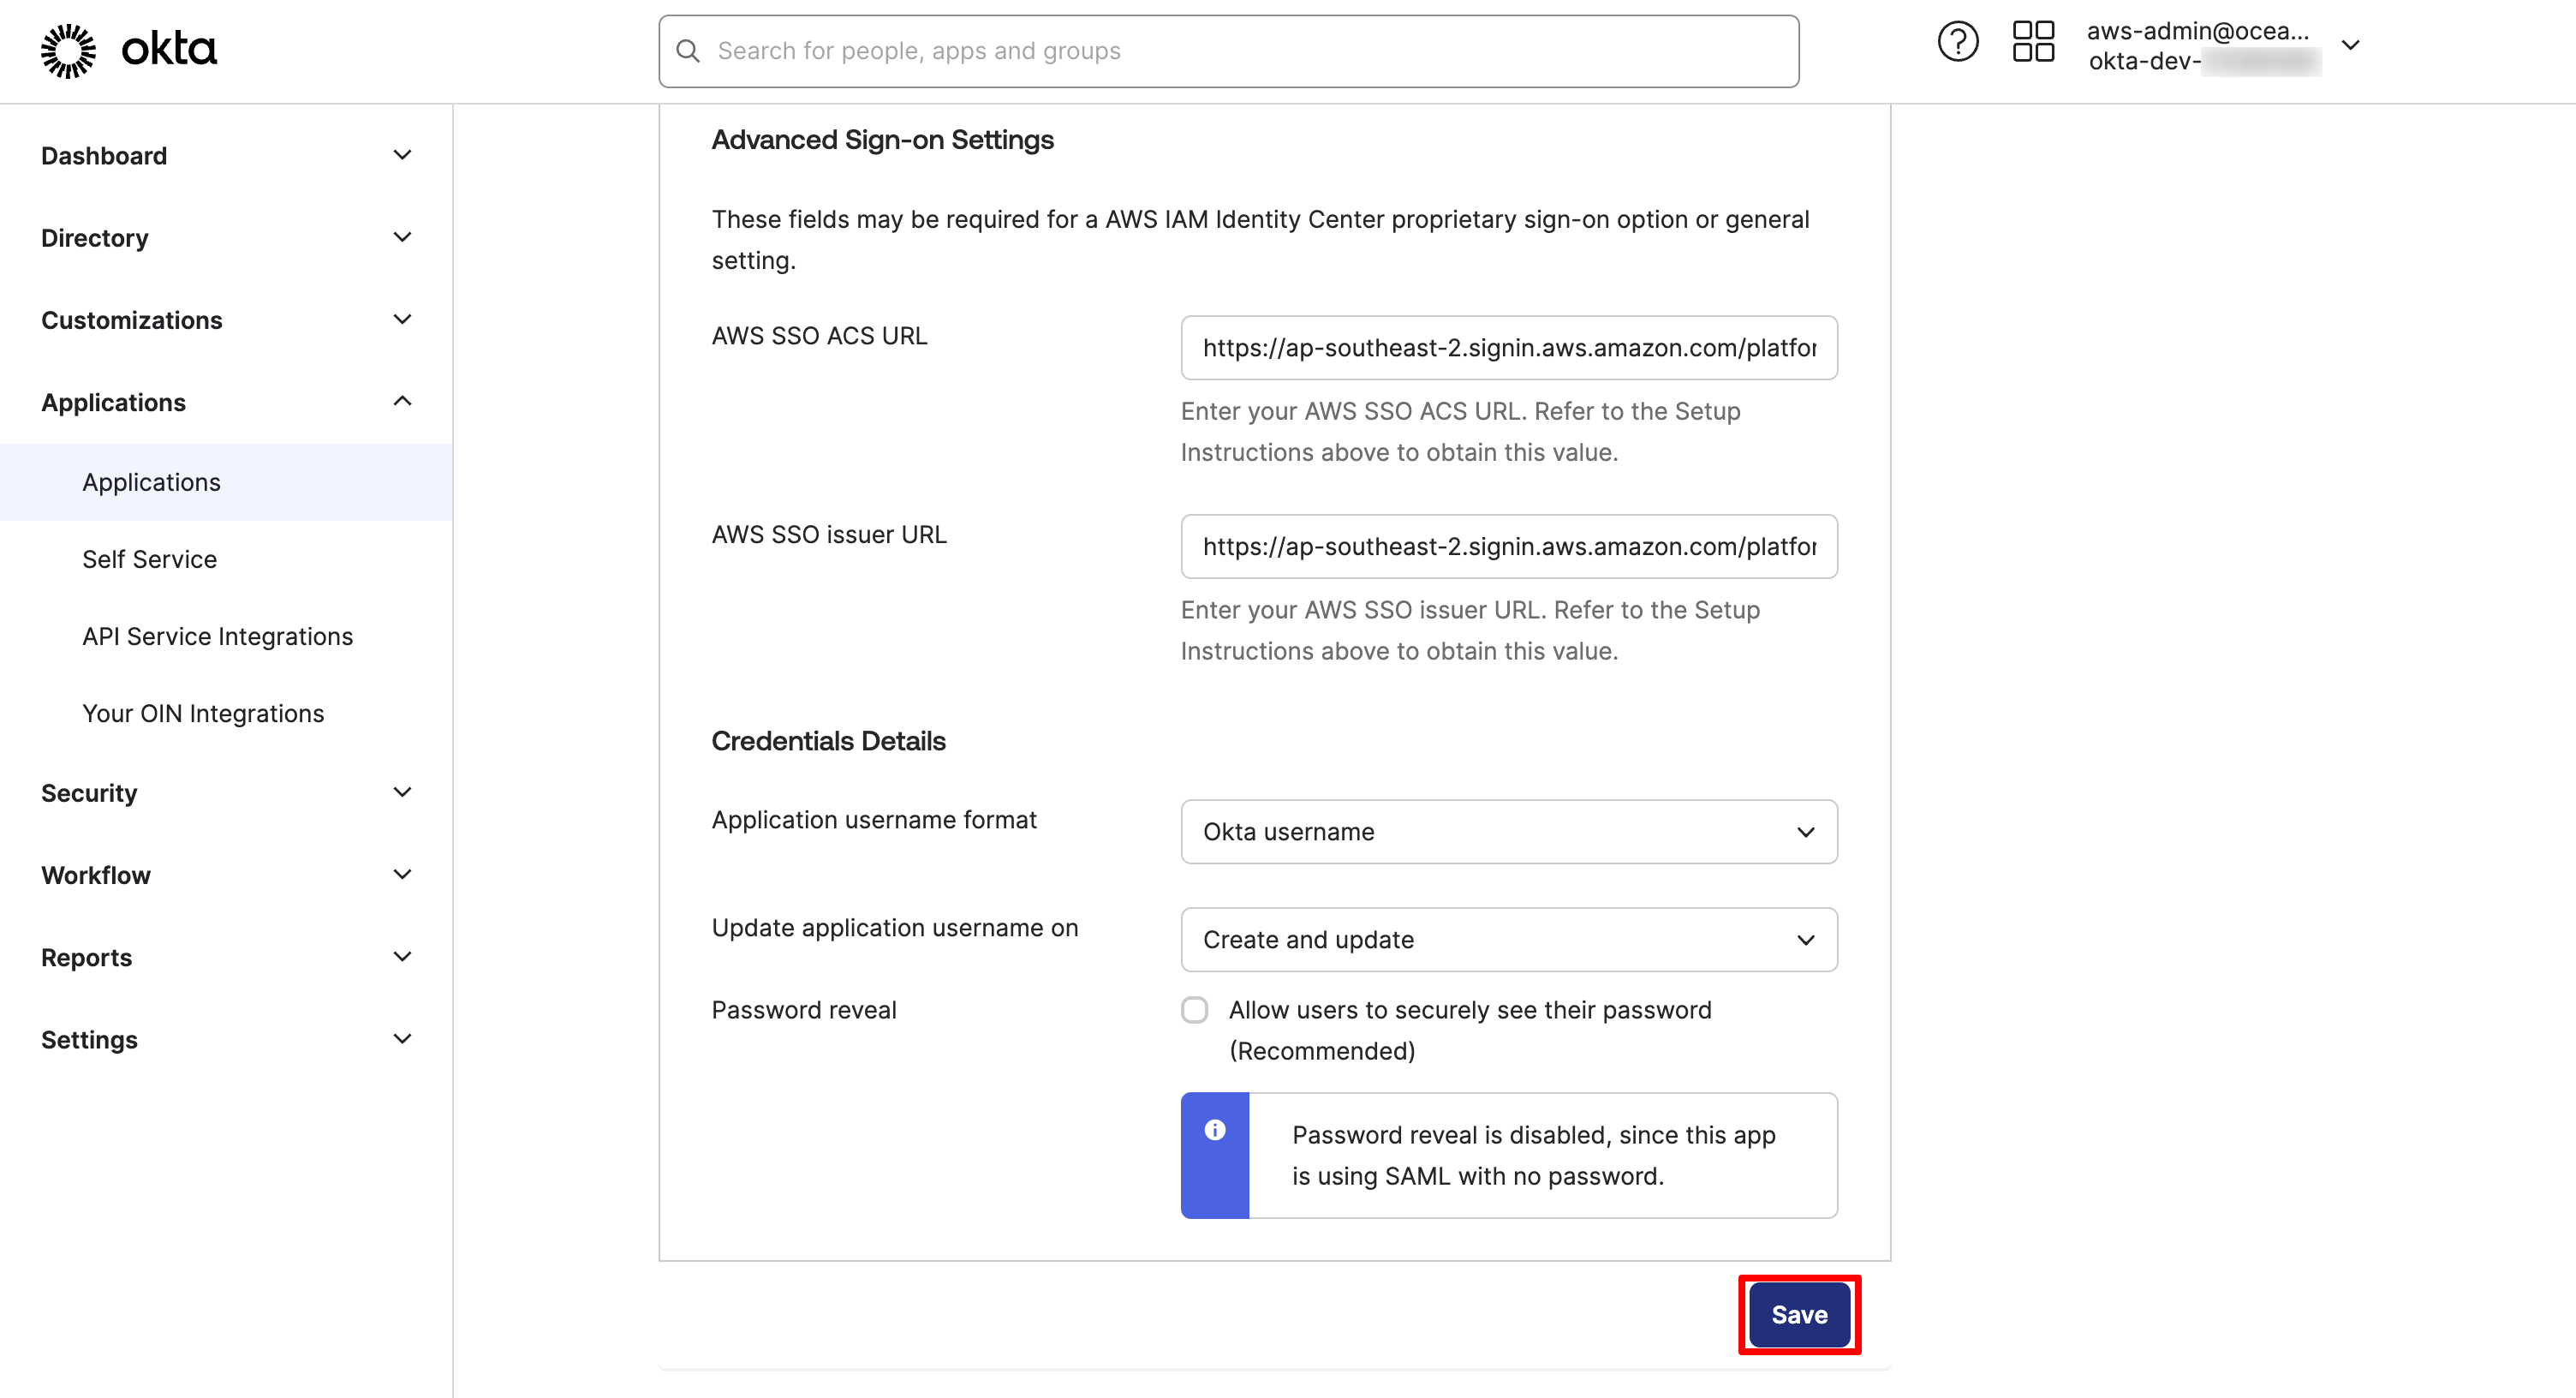The width and height of the screenshot is (2576, 1398).
Task: Select Self Service in the sidebar
Action: [x=149, y=559]
